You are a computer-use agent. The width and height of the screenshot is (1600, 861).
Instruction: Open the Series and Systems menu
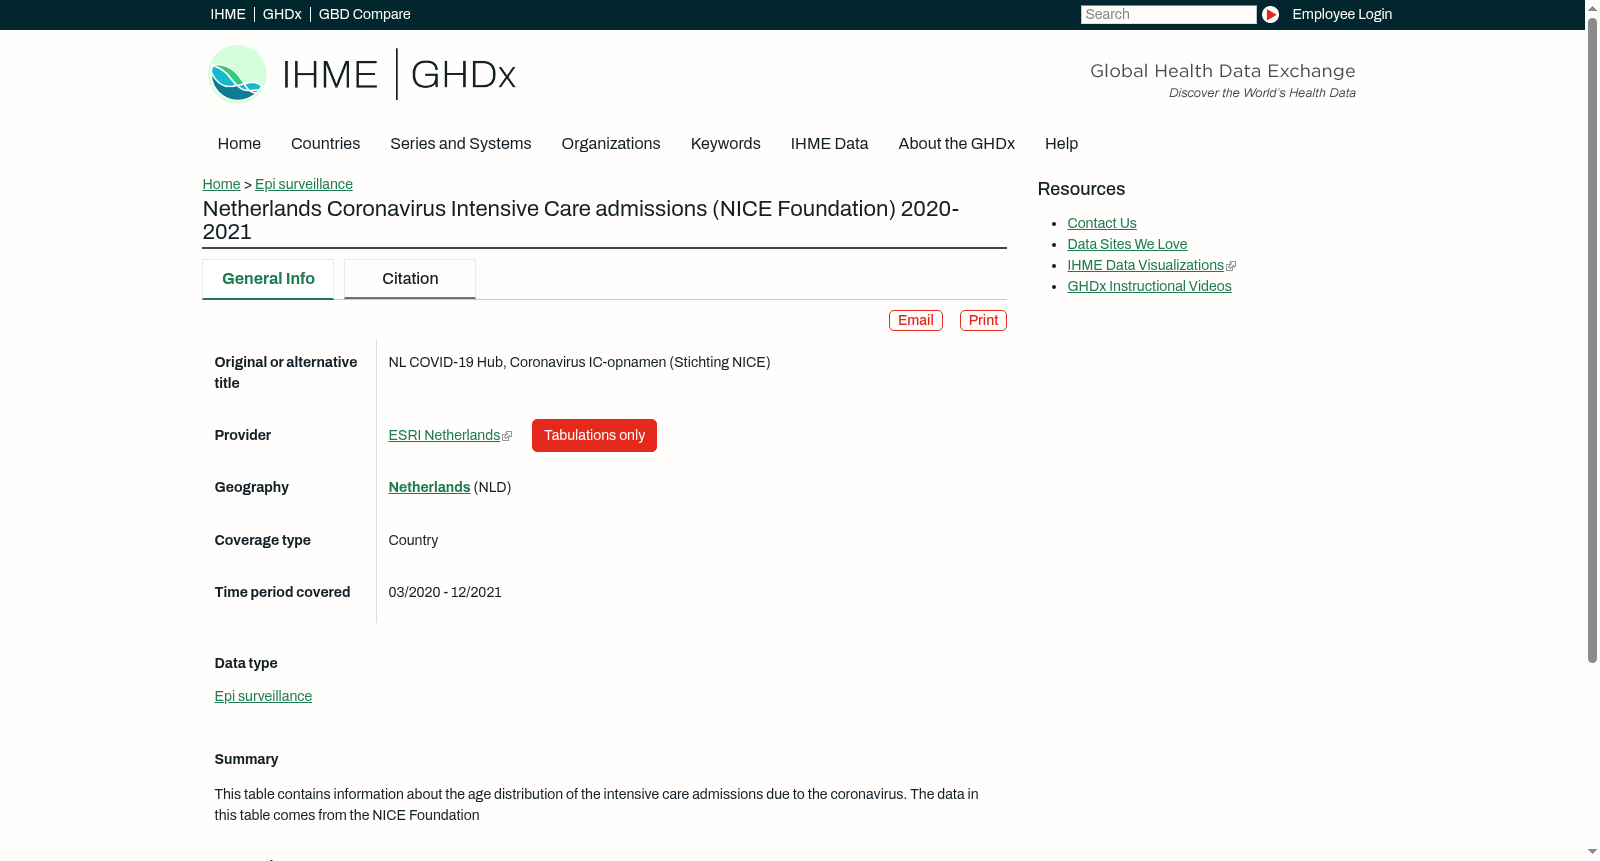point(460,143)
